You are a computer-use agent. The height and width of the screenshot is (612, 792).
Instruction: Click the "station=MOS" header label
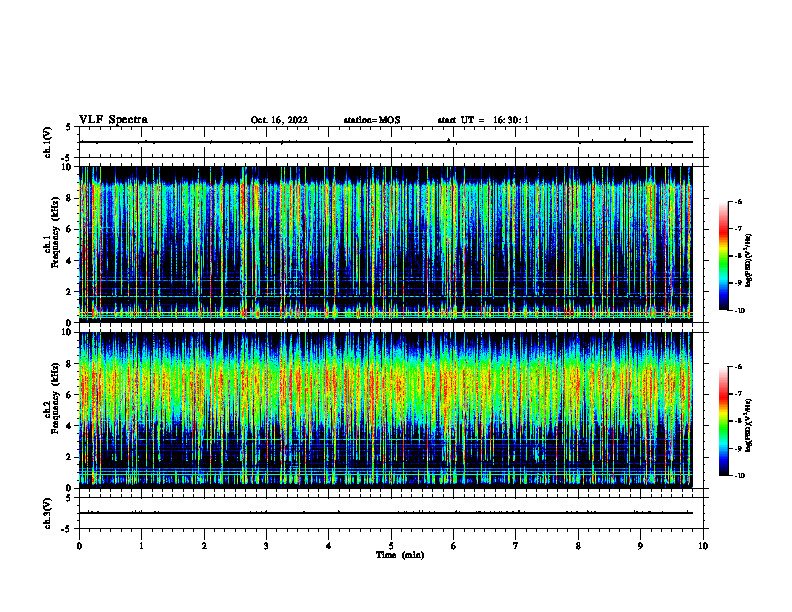pos(372,120)
